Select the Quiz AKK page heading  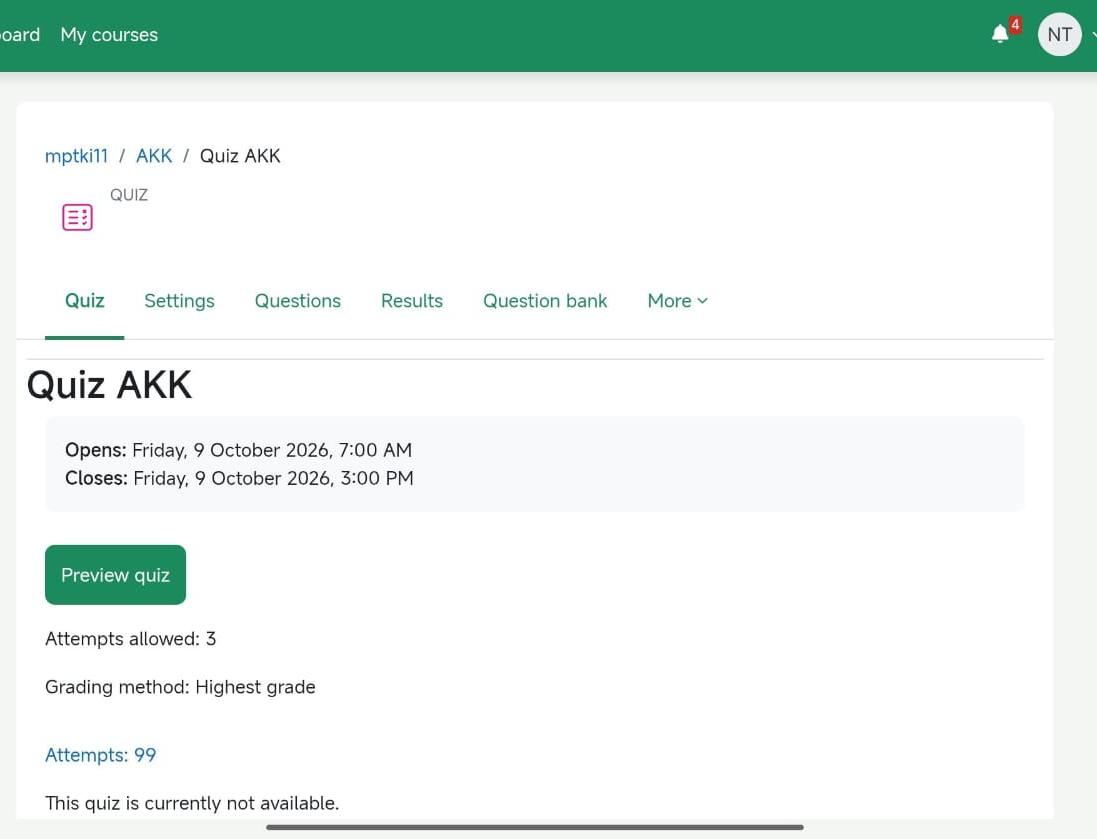point(109,385)
